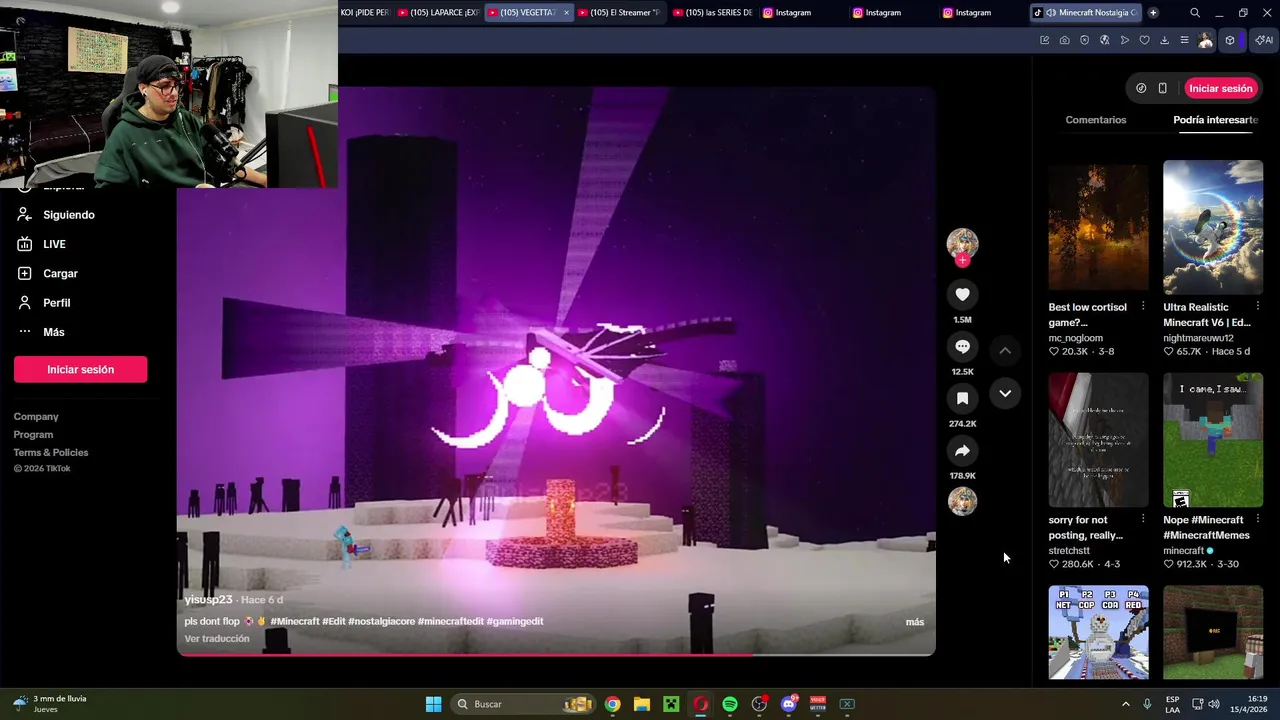This screenshot has width=1280, height=720.
Task: Expand the caption with the más link
Action: pos(915,622)
